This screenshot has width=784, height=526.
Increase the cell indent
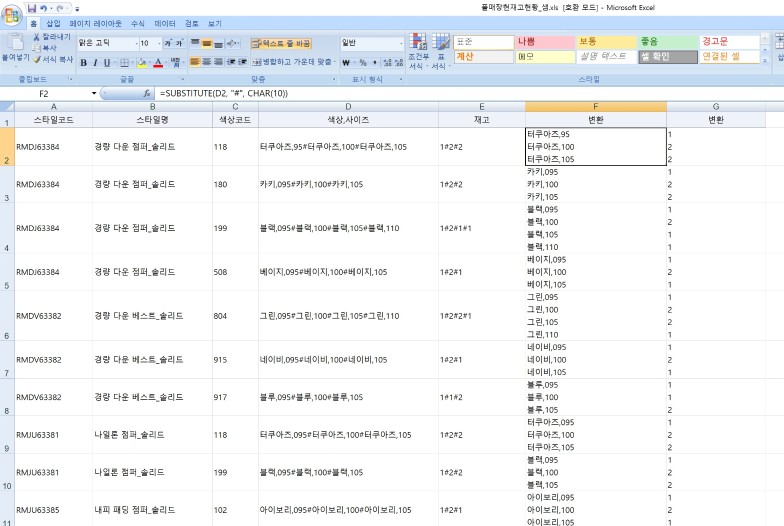(242, 62)
